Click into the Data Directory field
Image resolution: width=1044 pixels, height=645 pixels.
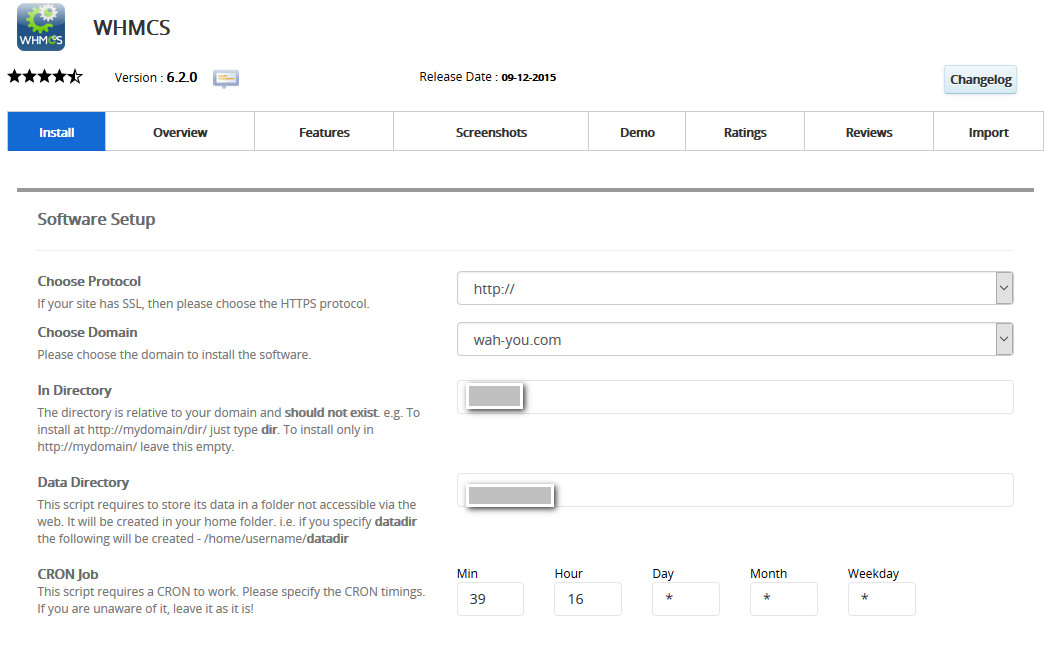[735, 490]
